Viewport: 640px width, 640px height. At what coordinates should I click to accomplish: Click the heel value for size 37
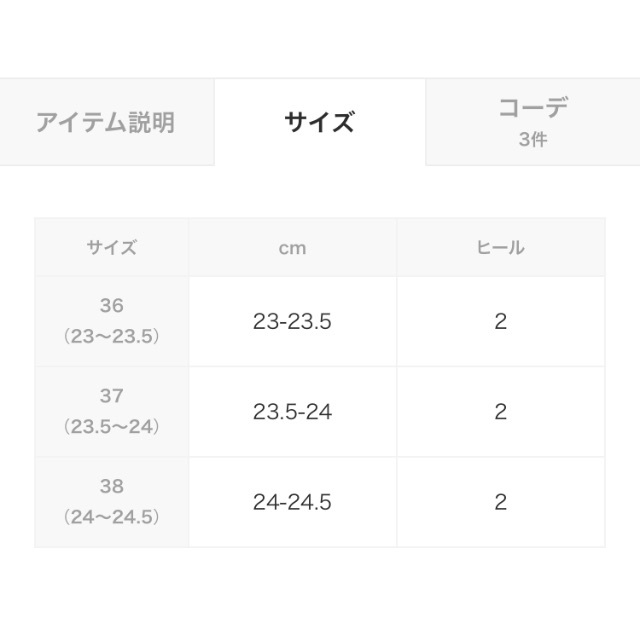500,411
